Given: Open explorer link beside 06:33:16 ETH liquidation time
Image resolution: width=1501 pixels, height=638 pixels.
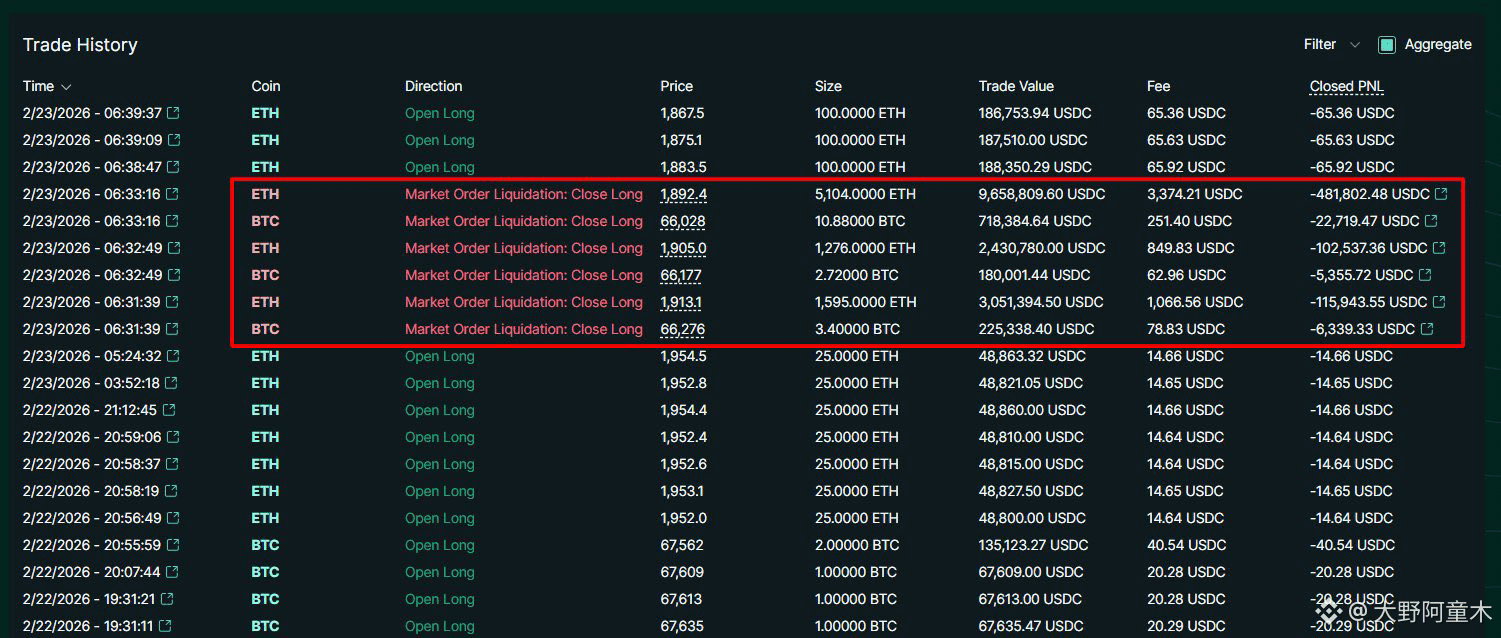Looking at the screenshot, I should (x=172, y=194).
